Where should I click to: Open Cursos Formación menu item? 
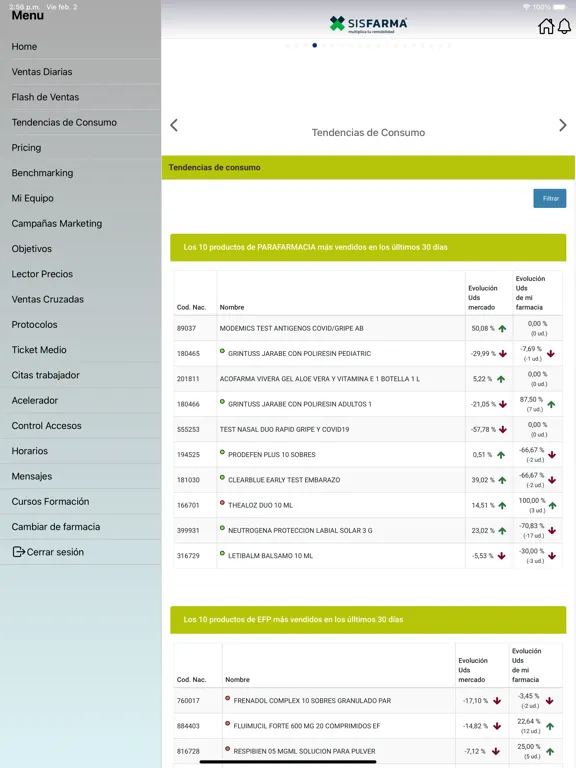(80, 502)
